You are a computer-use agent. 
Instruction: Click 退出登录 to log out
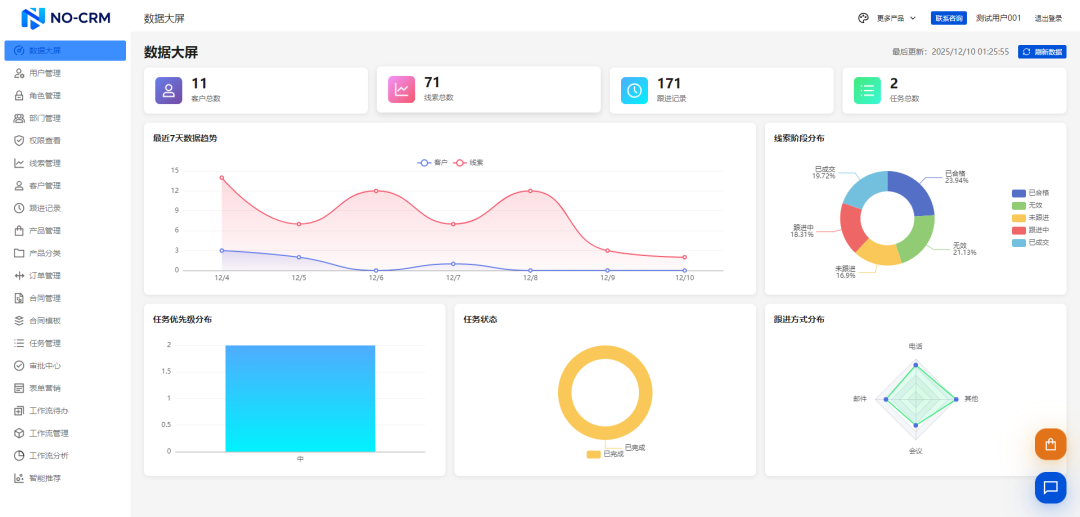point(1048,19)
